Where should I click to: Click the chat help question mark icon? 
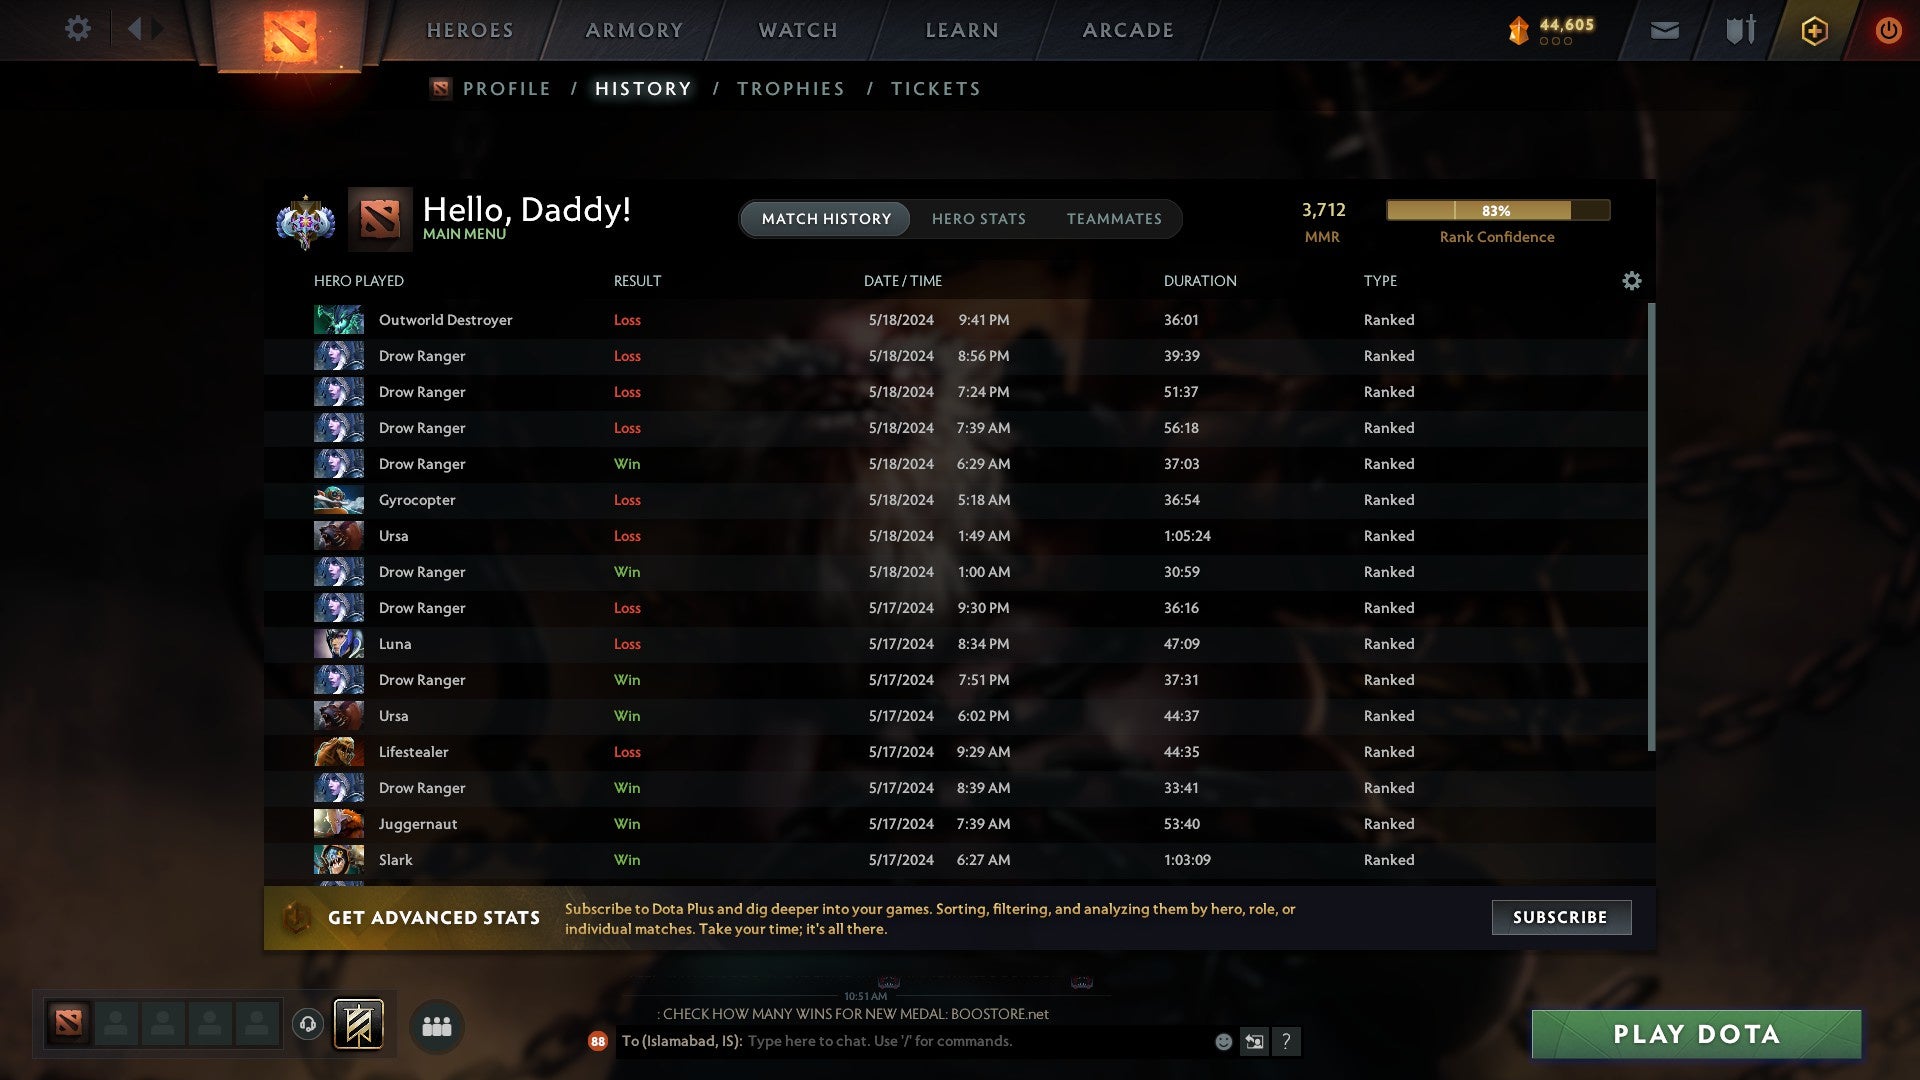[x=1286, y=1042]
